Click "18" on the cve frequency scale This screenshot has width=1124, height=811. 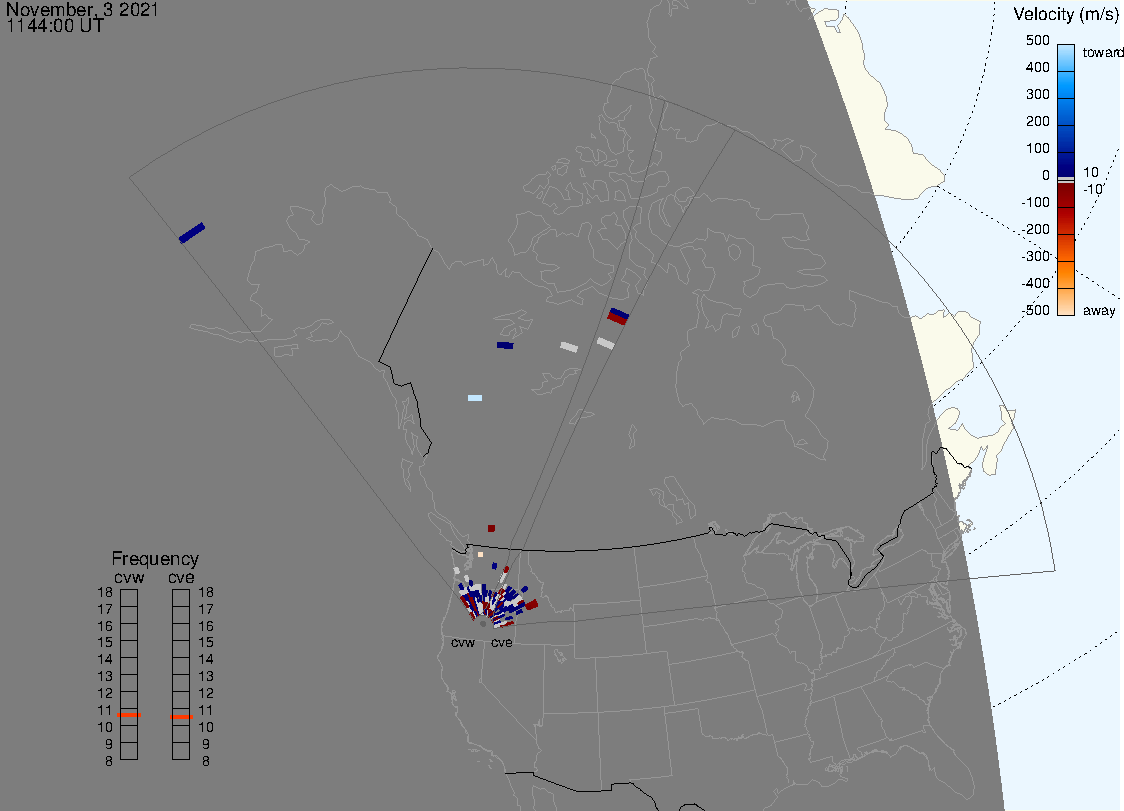point(206,592)
